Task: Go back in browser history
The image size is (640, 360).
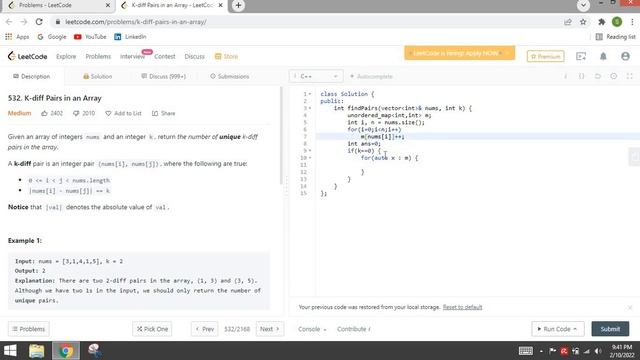Action: pos(9,22)
